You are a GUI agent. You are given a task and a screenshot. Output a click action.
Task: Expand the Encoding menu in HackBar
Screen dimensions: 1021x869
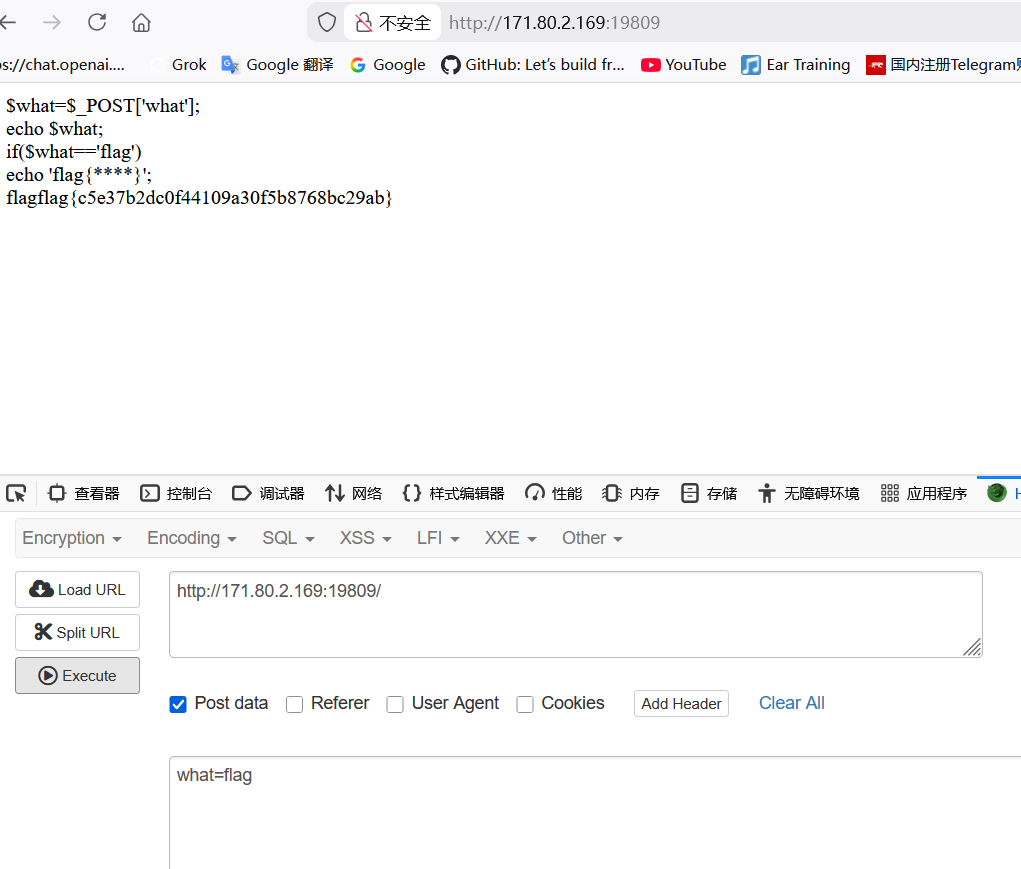tap(190, 537)
